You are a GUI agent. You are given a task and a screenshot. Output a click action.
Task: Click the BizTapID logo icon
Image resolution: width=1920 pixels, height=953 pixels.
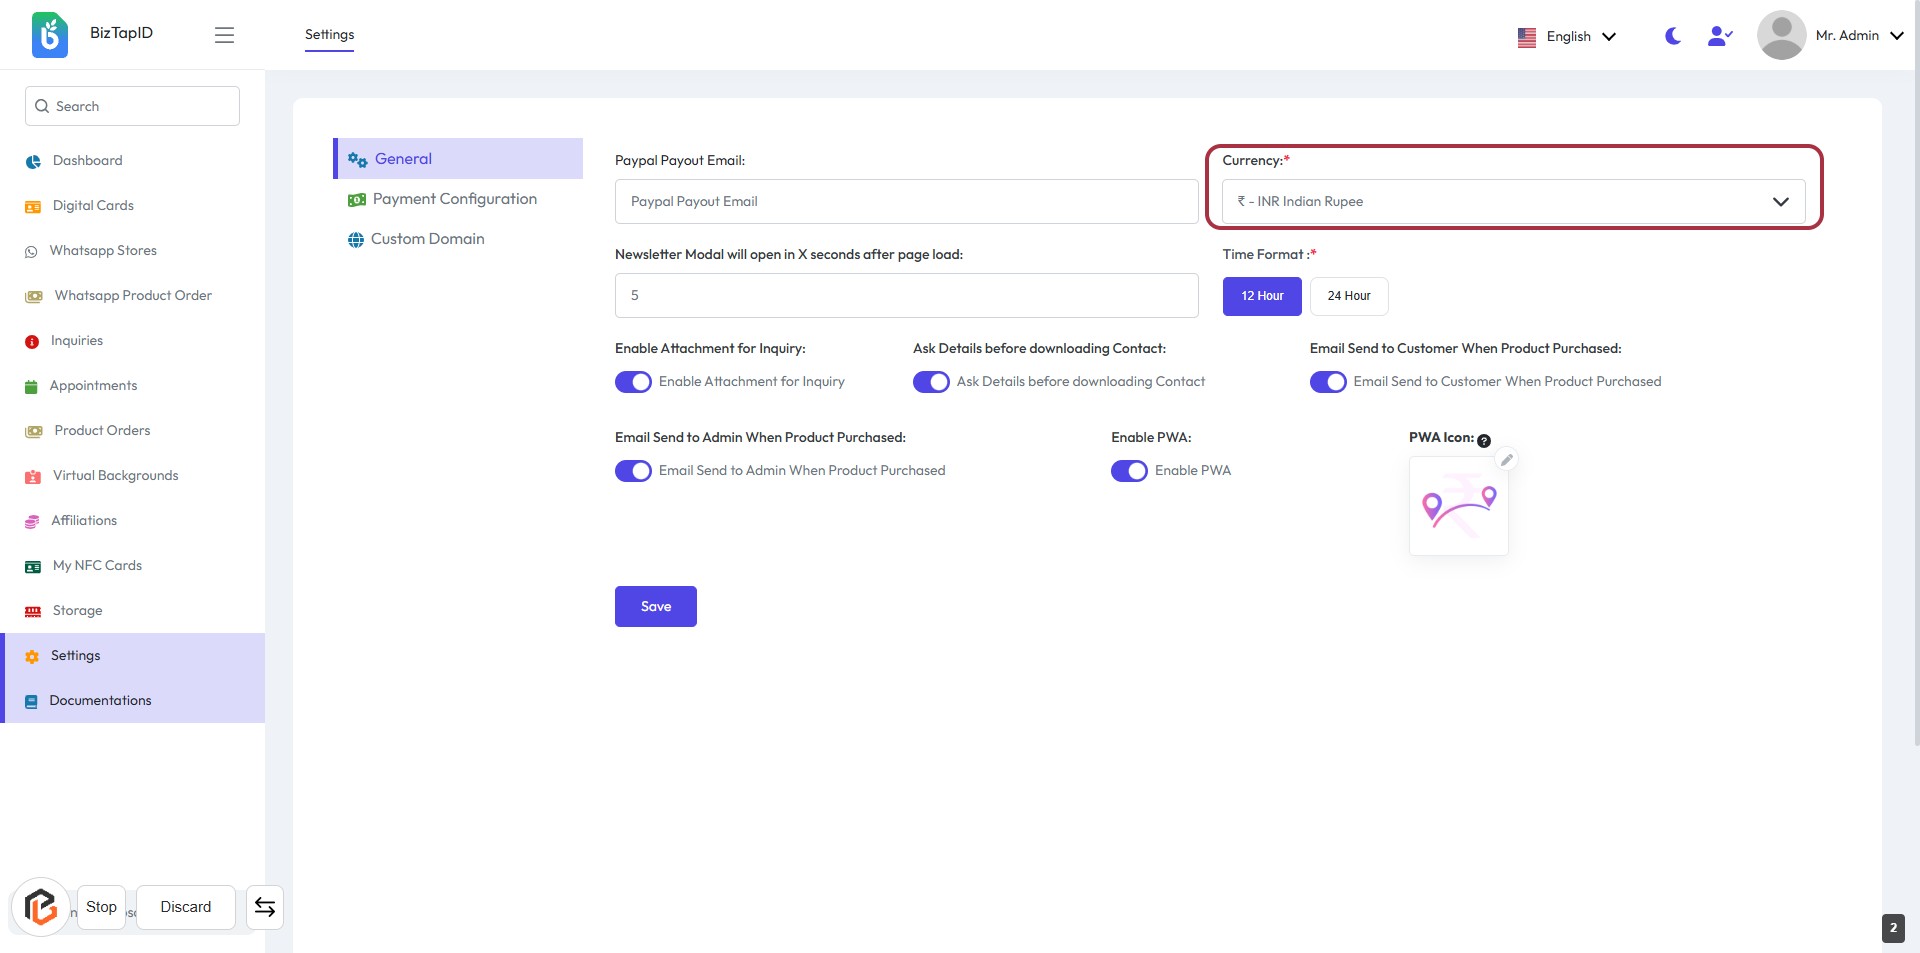(x=50, y=35)
